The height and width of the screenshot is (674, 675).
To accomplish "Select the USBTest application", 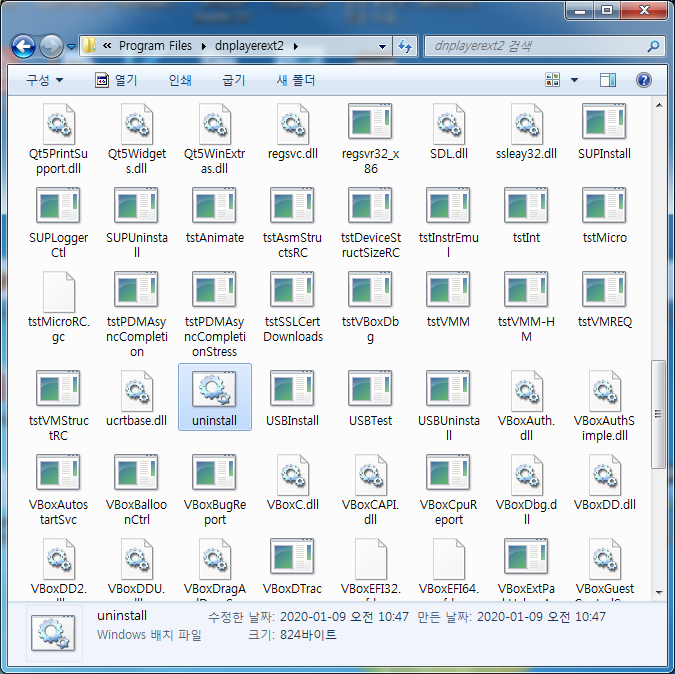I will click(370, 399).
